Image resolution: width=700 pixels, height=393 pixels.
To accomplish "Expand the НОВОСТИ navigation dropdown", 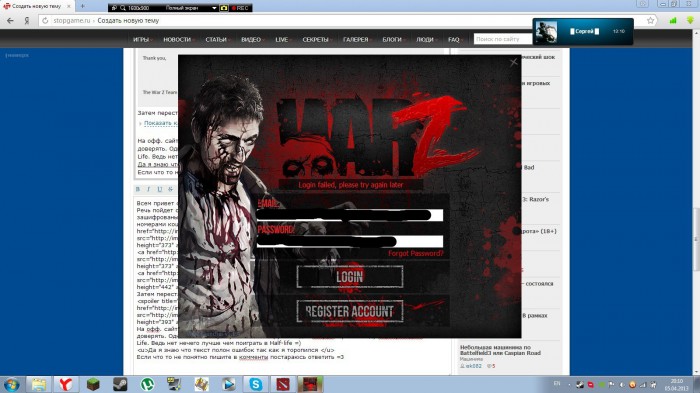I will tap(178, 39).
